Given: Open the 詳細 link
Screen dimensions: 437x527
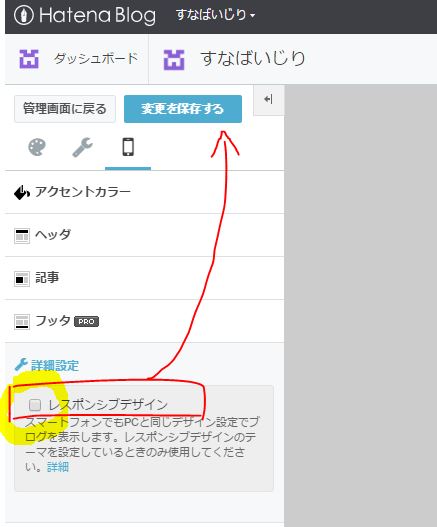Looking at the screenshot, I should pos(58,467).
